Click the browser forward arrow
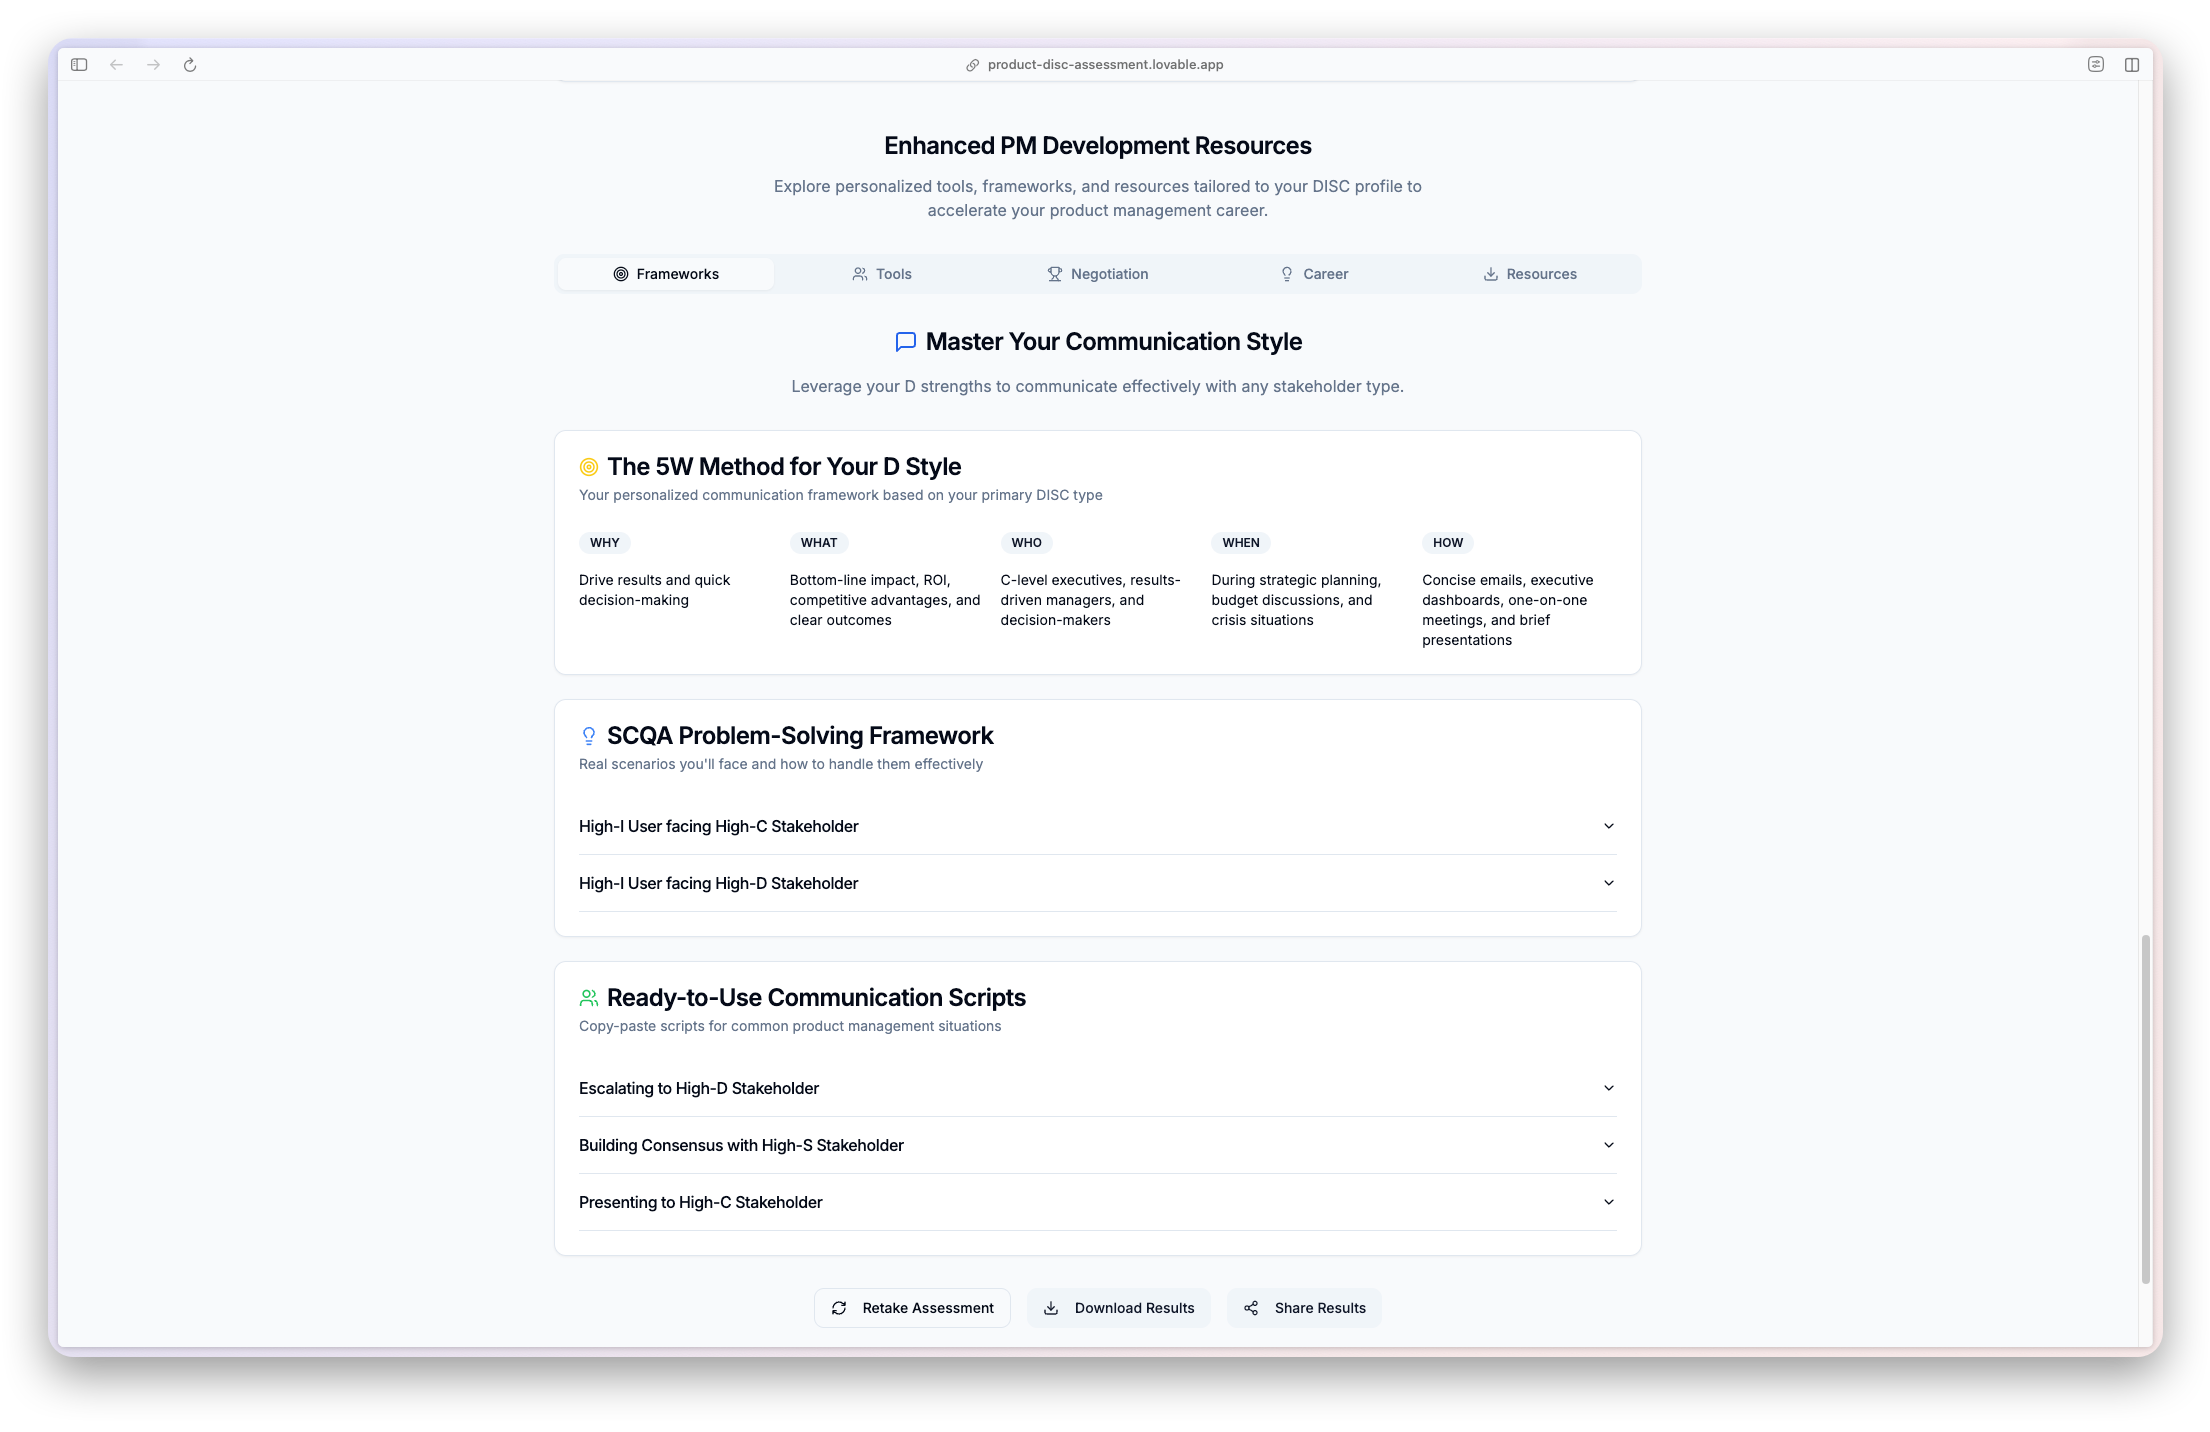This screenshot has width=2210, height=1432. (x=153, y=65)
